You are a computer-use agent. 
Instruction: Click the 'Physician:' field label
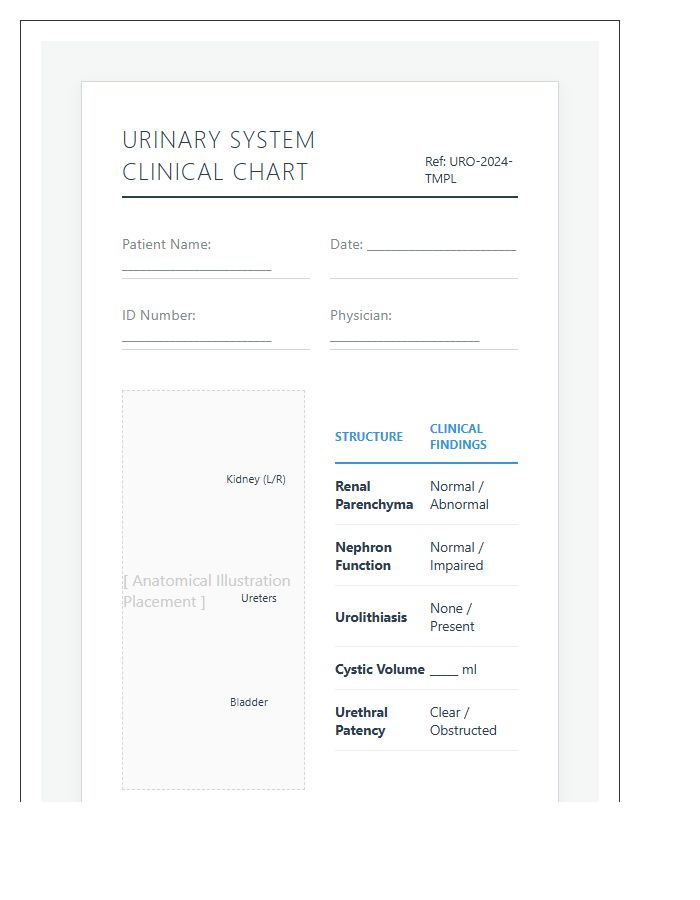361,315
